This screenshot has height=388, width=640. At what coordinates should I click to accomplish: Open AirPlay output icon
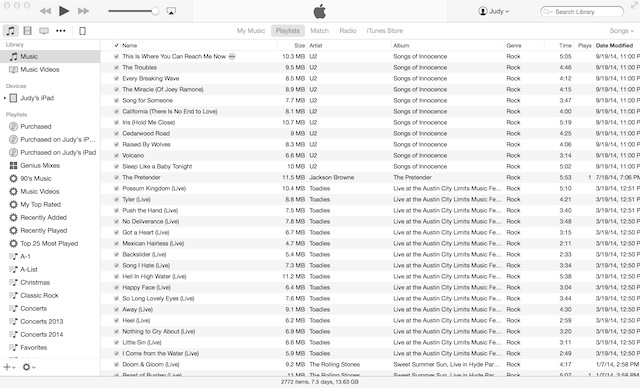pyautogui.click(x=171, y=11)
